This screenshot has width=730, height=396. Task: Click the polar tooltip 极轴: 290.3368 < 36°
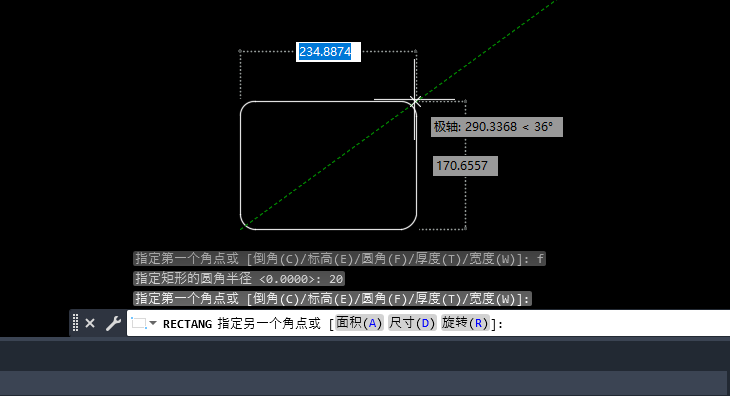[x=497, y=127]
